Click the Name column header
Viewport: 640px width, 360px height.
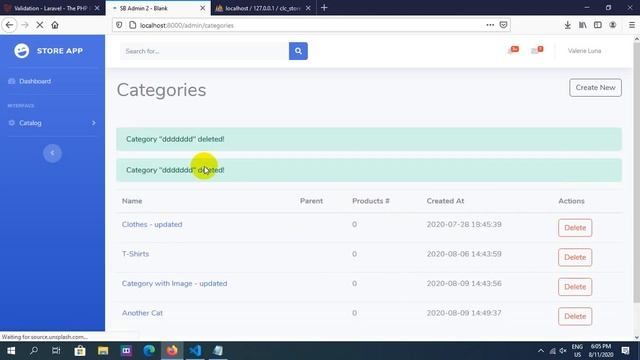coord(132,201)
